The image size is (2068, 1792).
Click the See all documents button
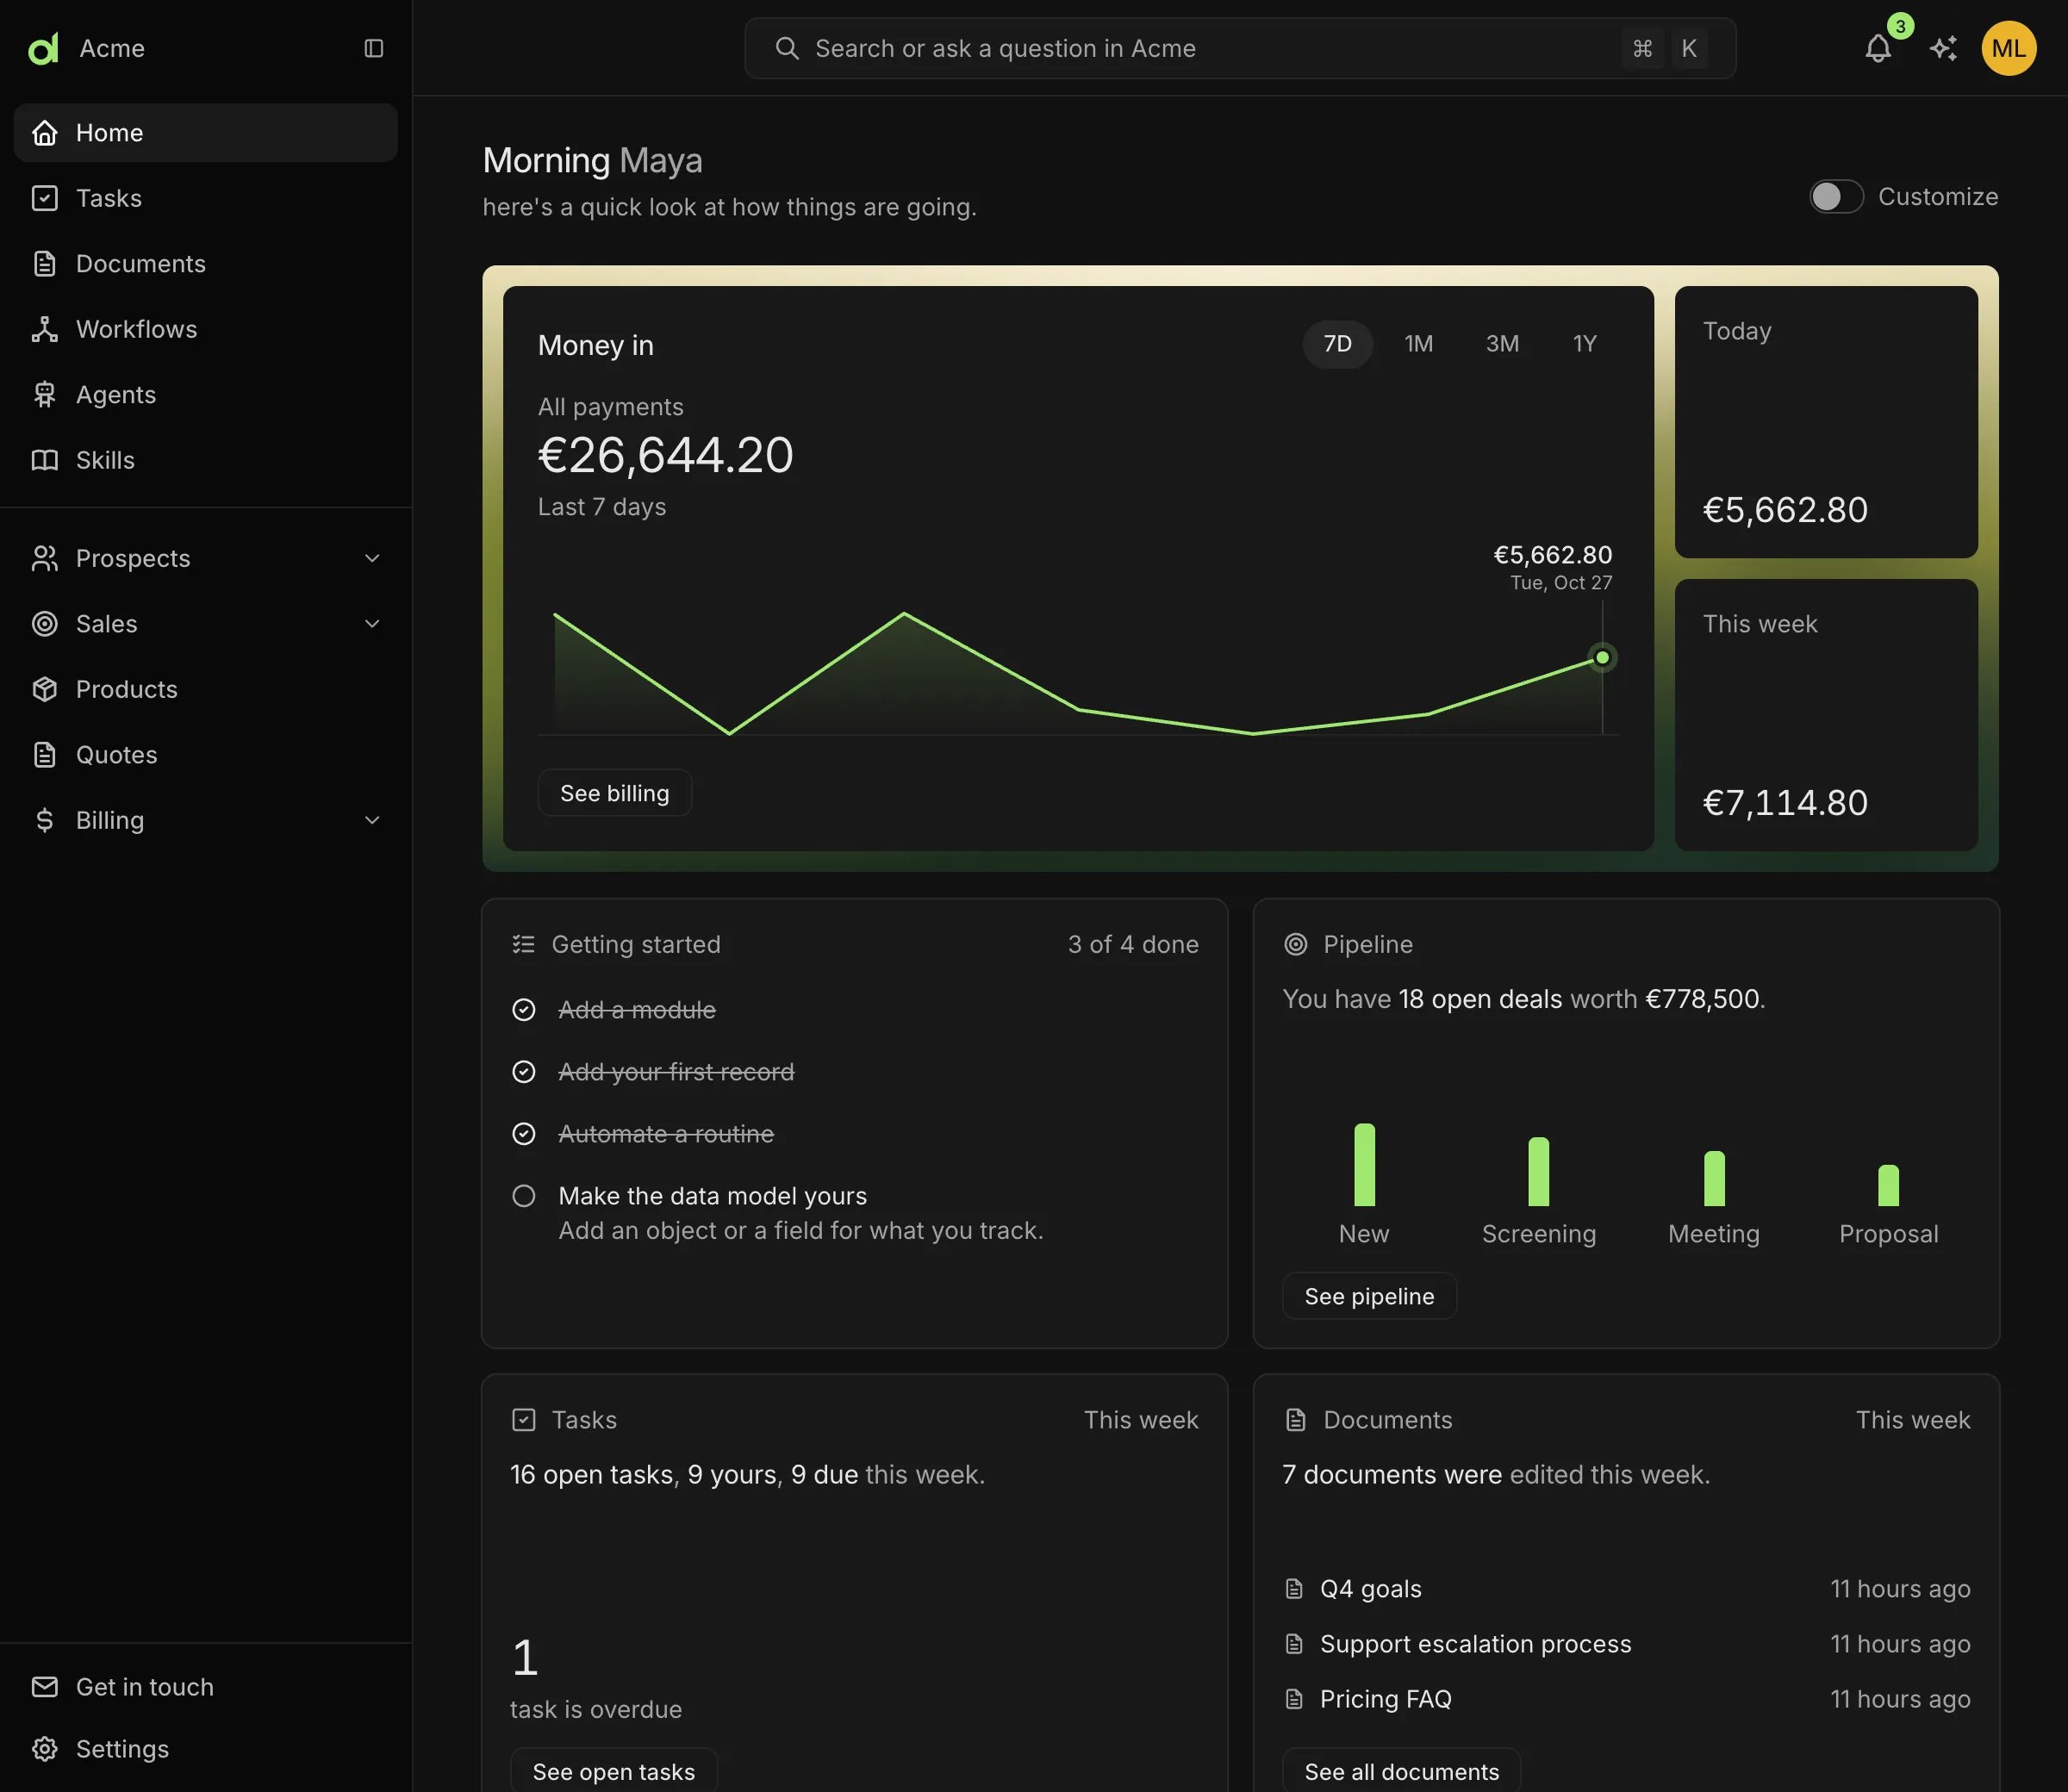1401,1771
